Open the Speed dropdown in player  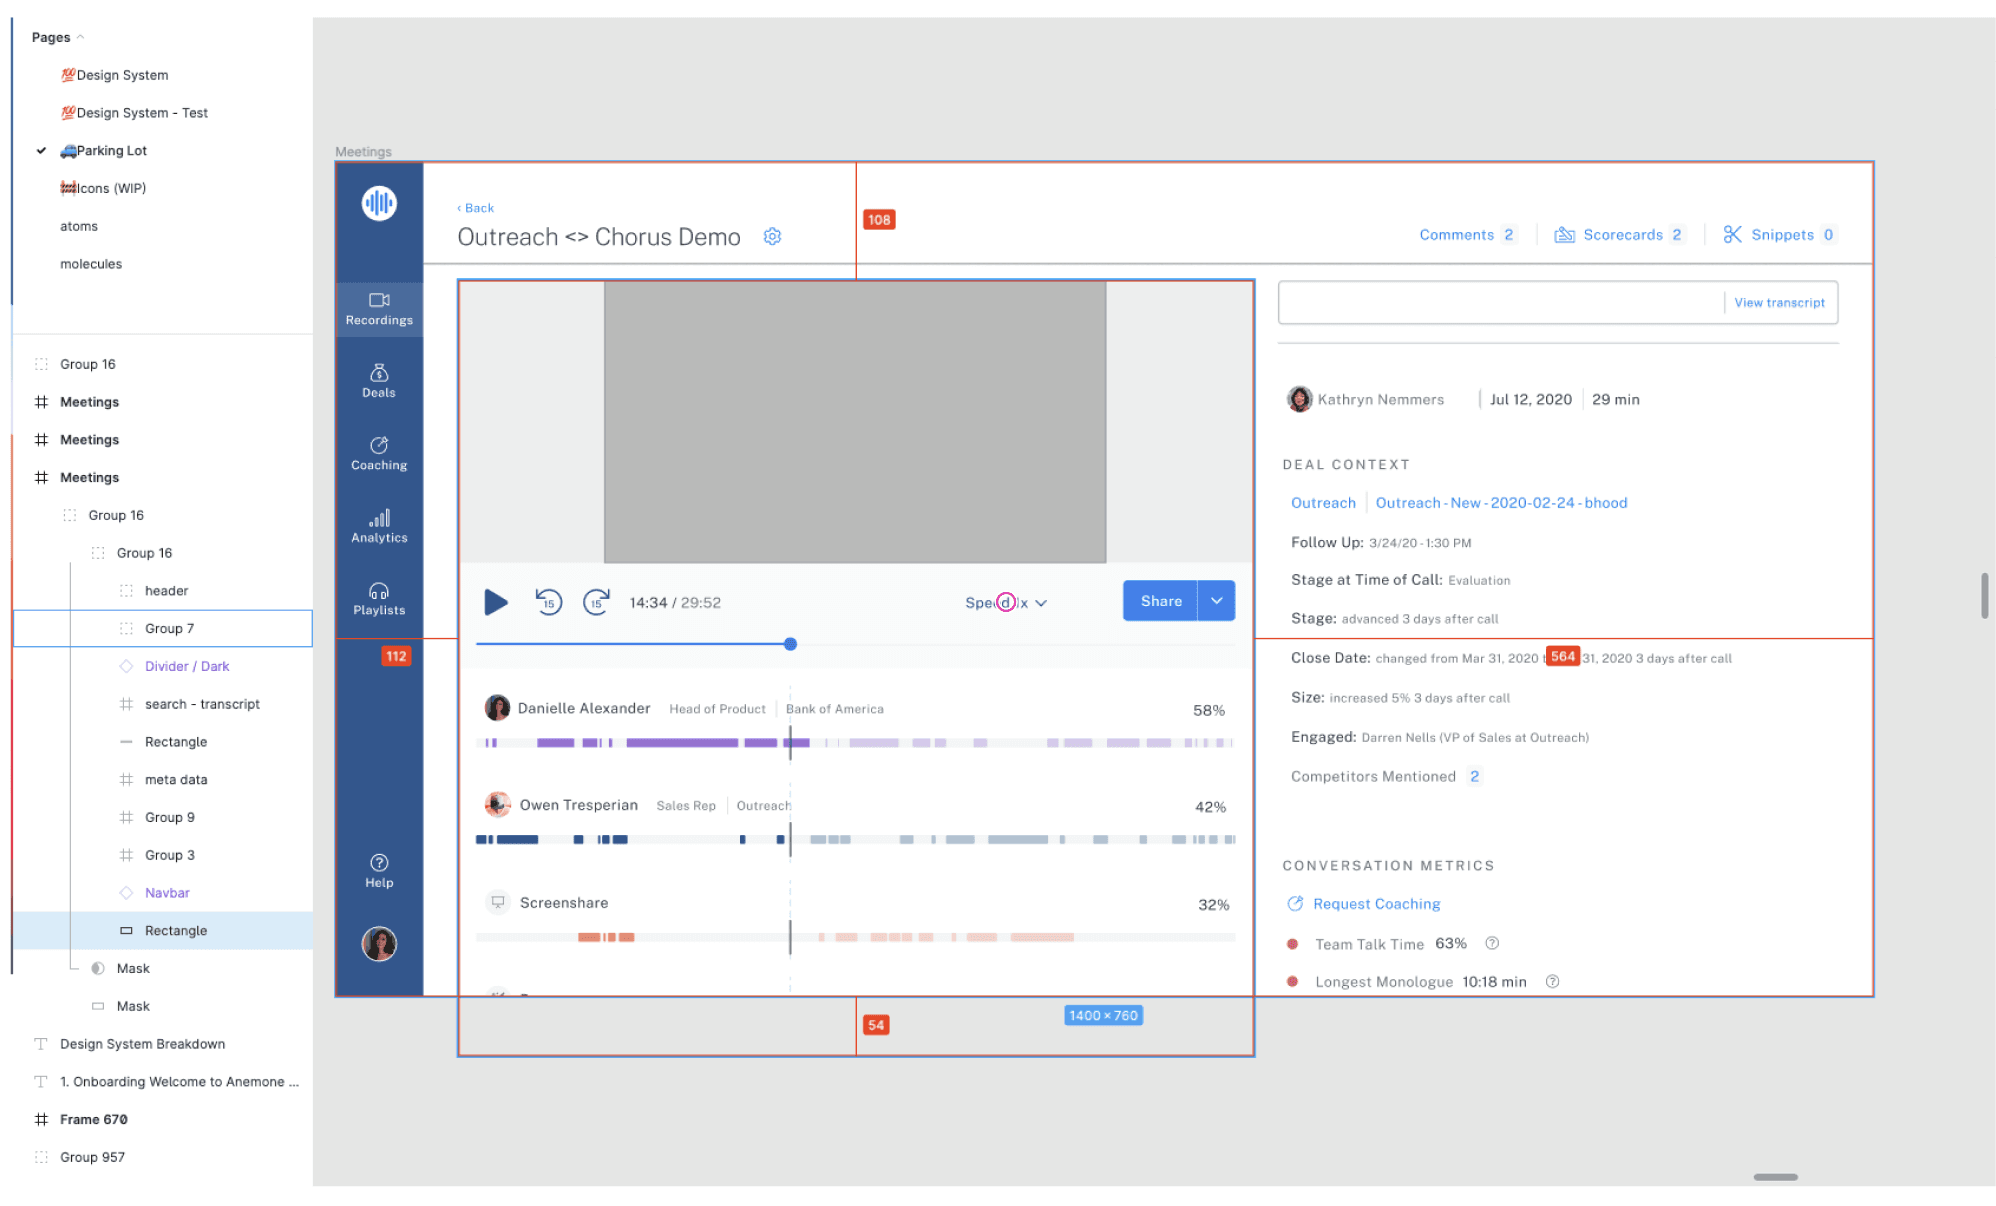pos(1006,603)
